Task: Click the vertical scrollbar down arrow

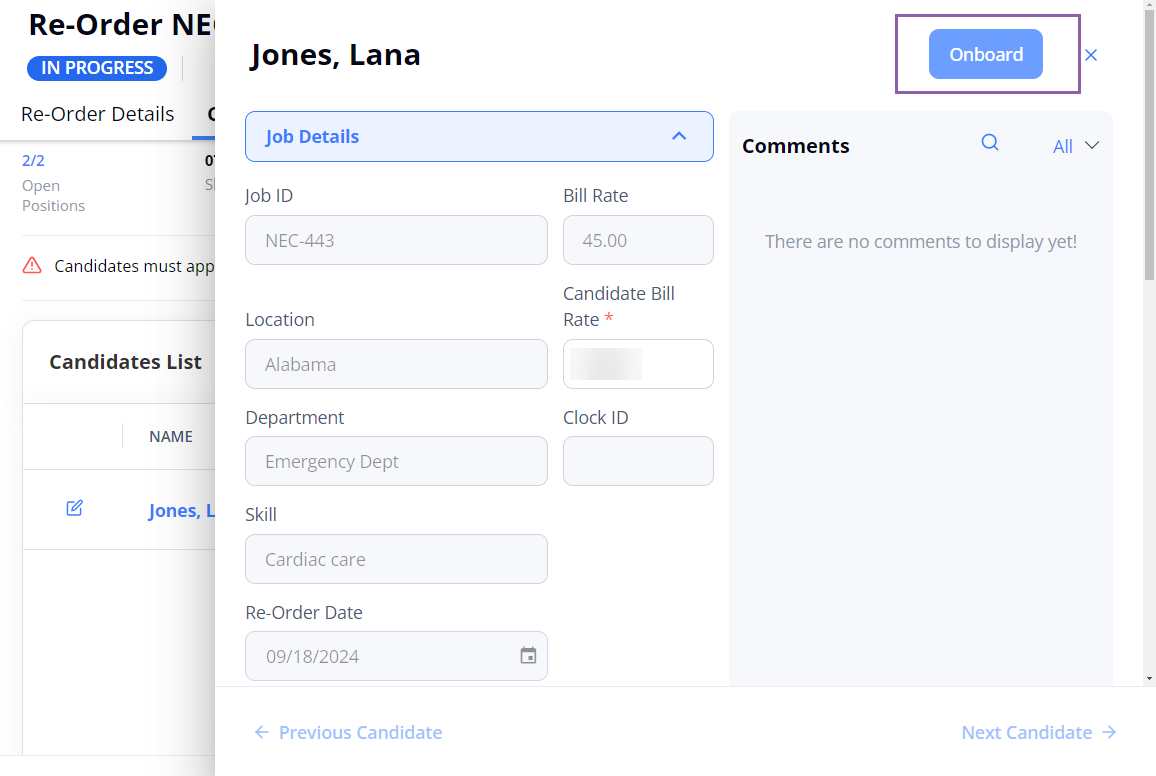Action: point(1149,678)
